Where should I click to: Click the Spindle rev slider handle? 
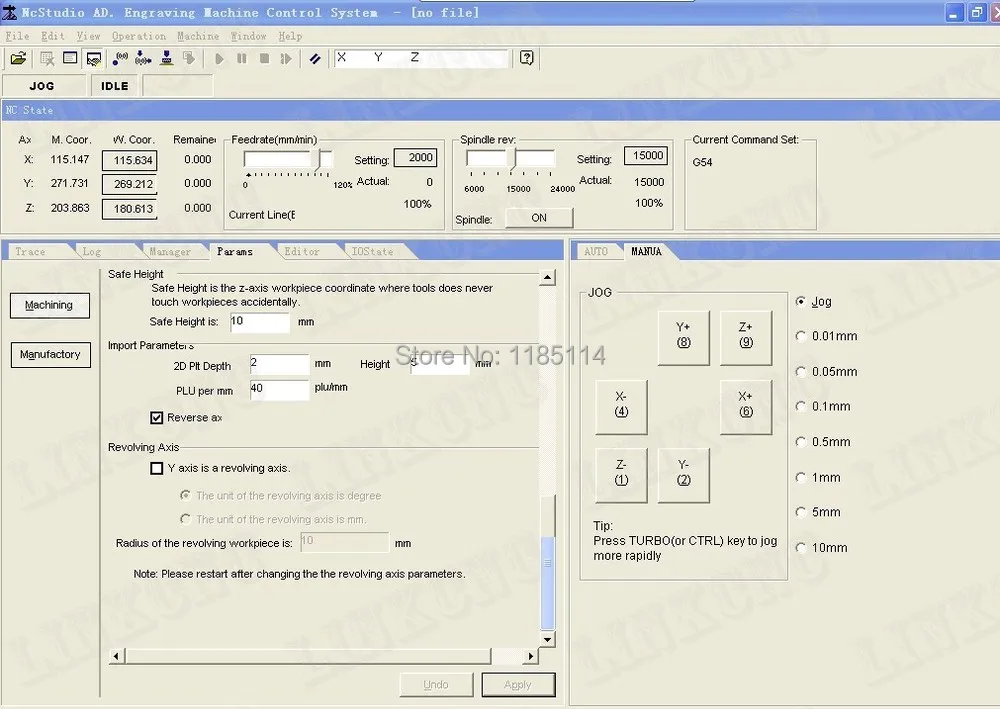point(514,159)
